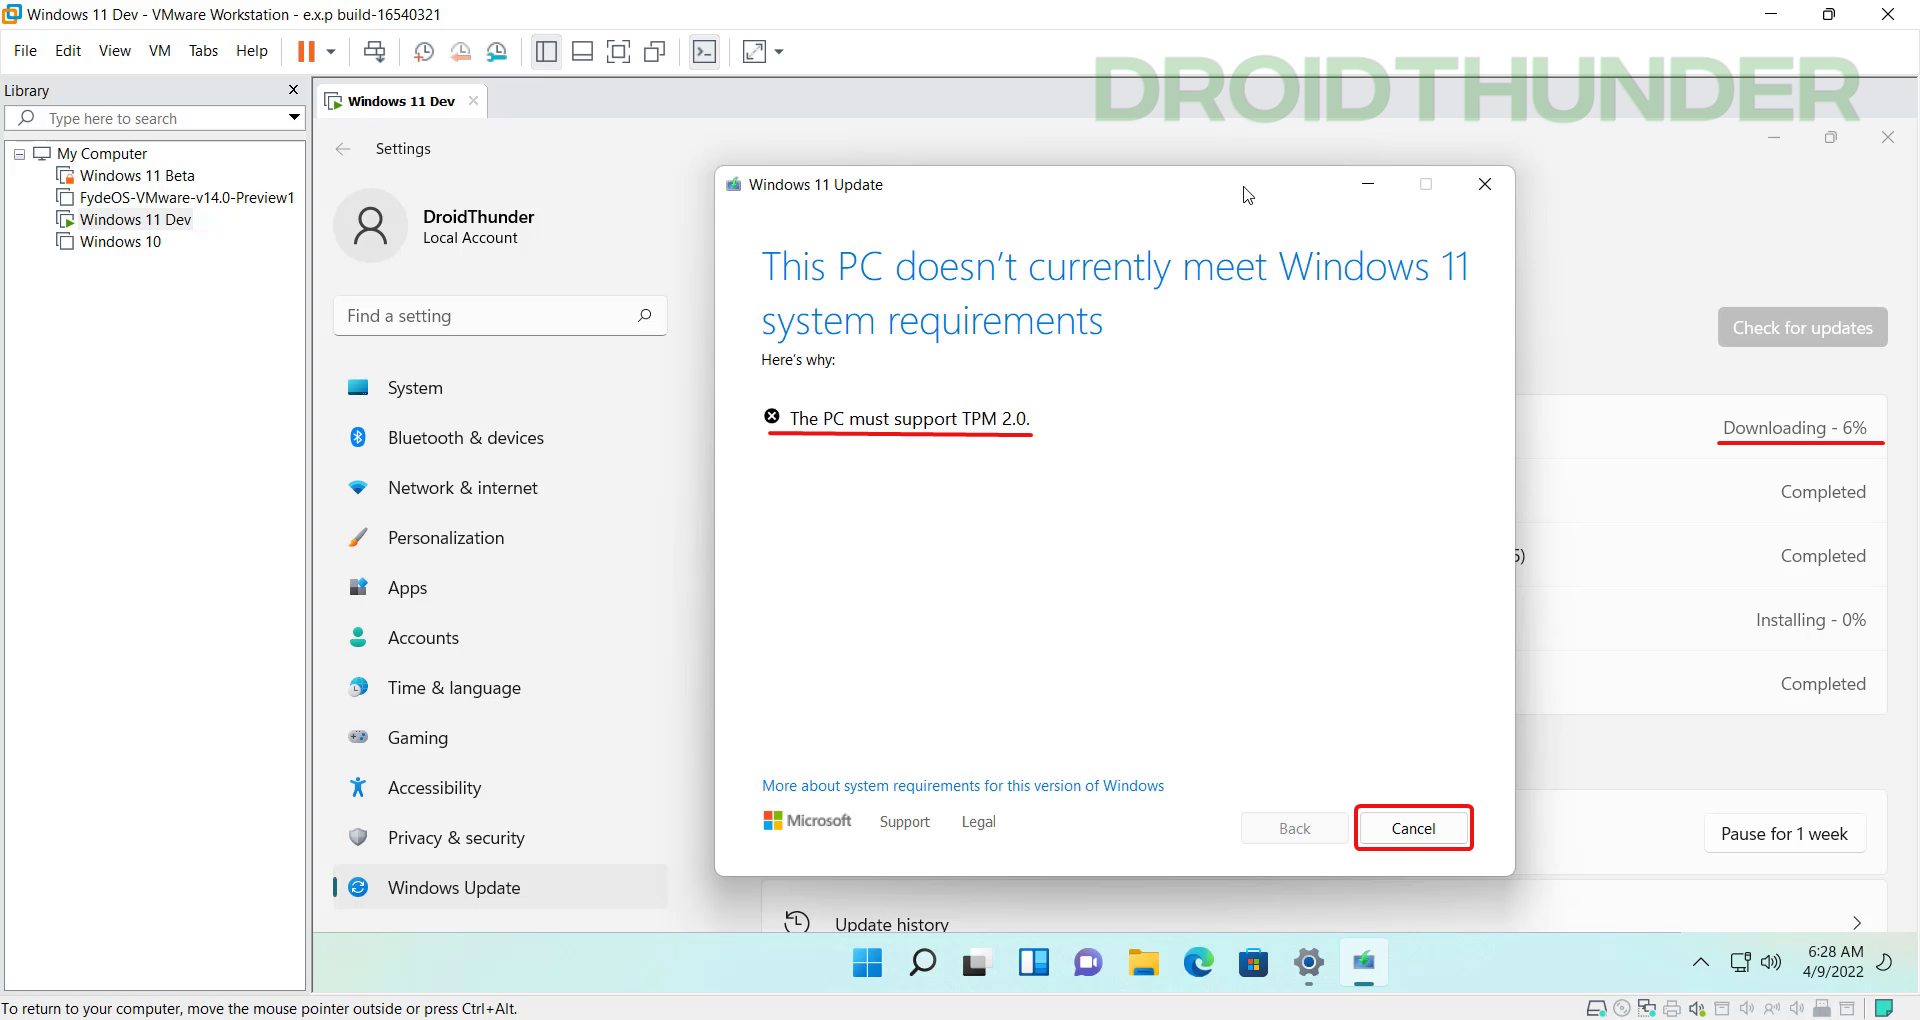
Task: Open the VM menu
Action: (160, 50)
